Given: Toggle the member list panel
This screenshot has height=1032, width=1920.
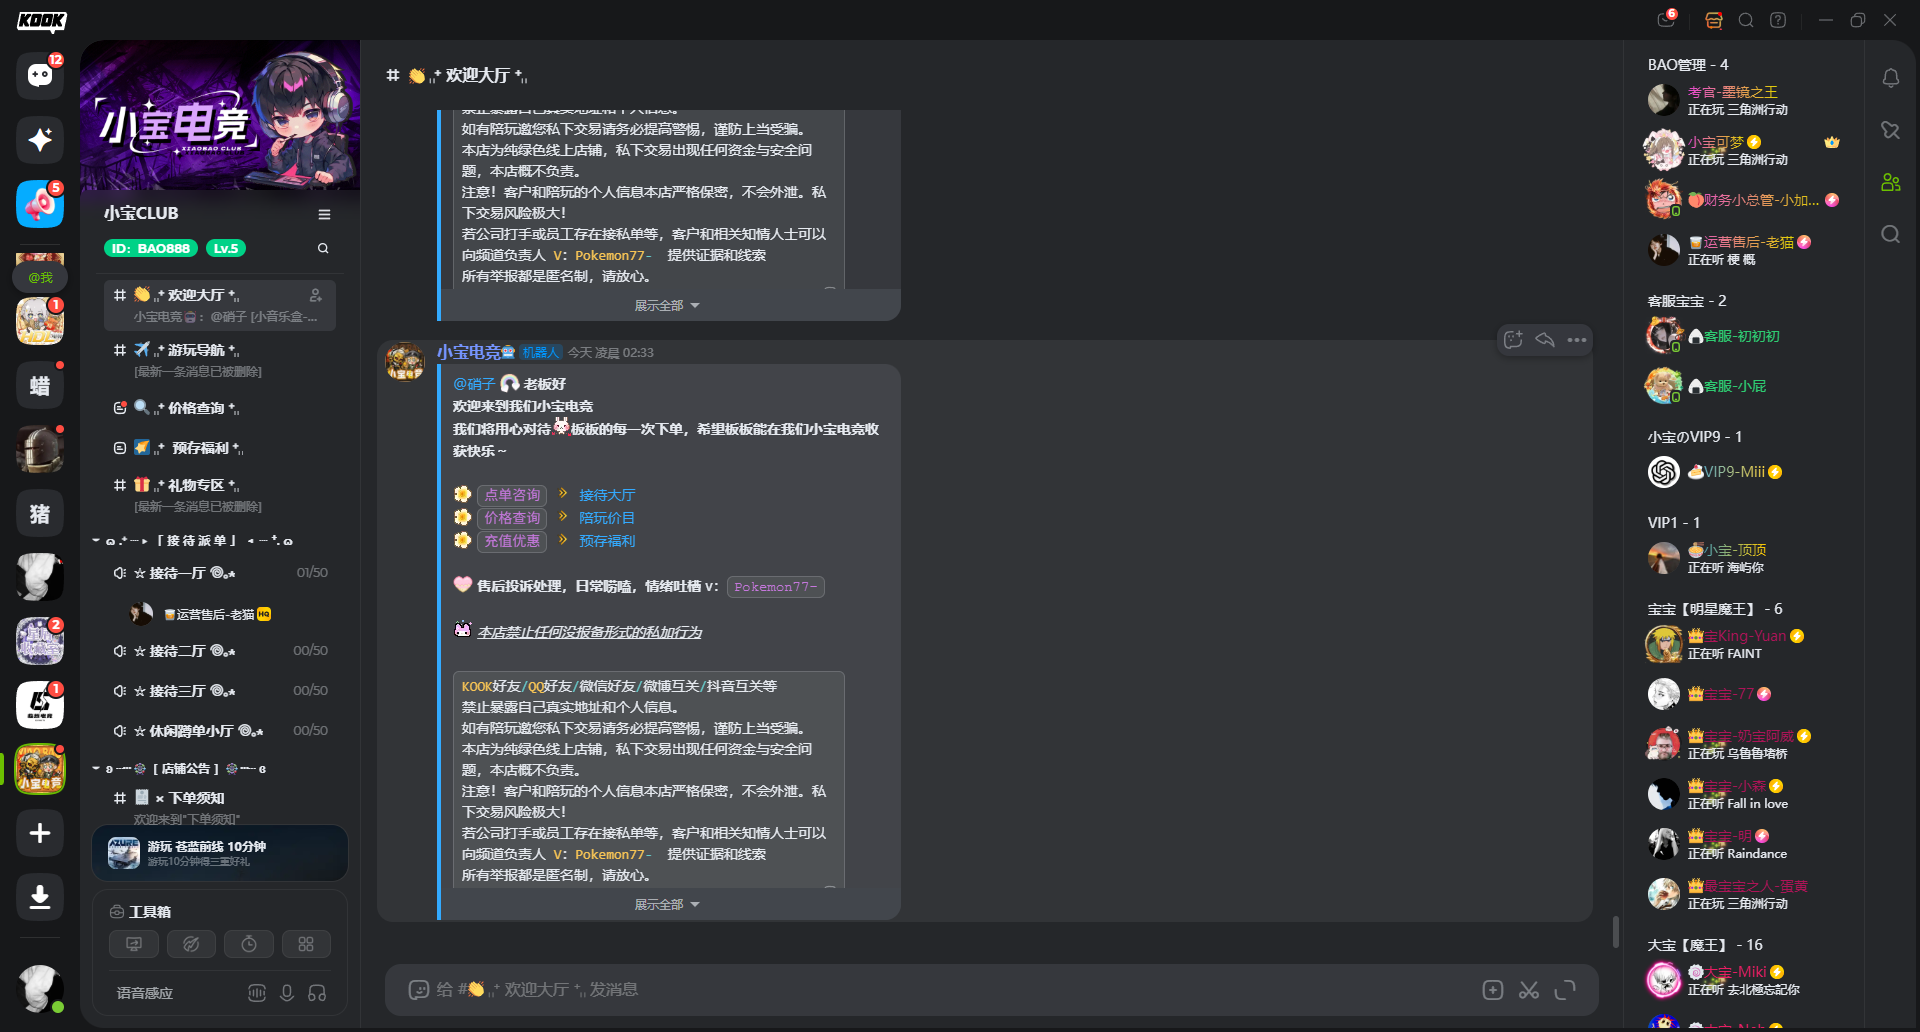Looking at the screenshot, I should click(x=1890, y=182).
